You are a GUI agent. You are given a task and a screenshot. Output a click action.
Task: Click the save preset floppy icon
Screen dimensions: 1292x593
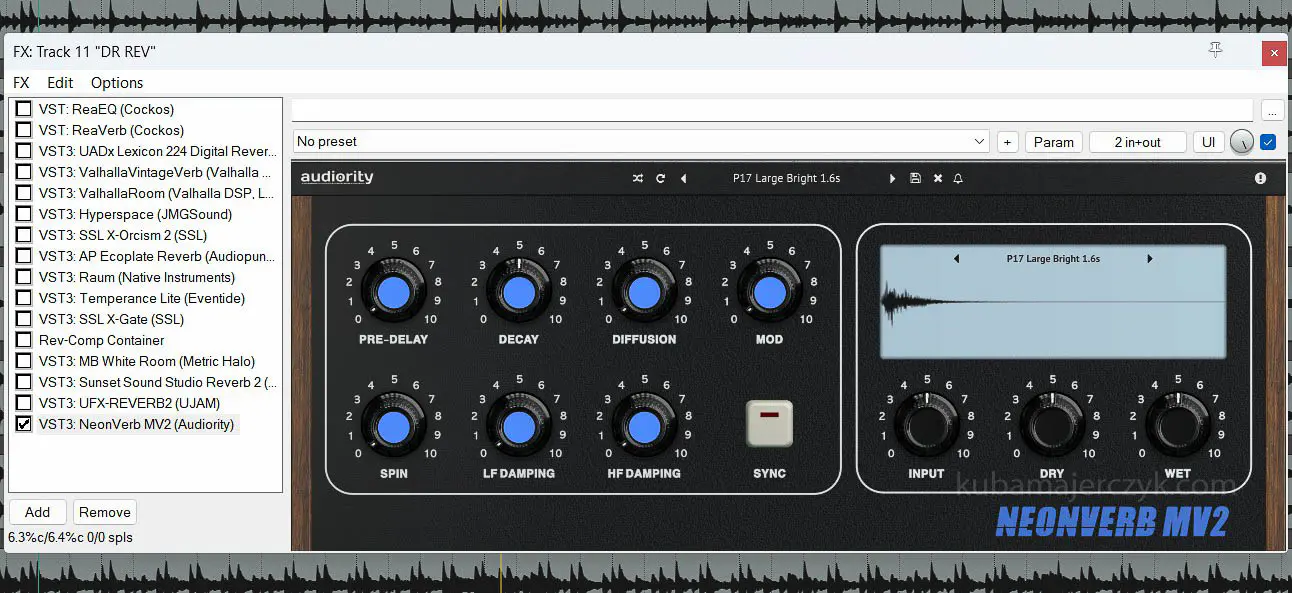point(915,179)
